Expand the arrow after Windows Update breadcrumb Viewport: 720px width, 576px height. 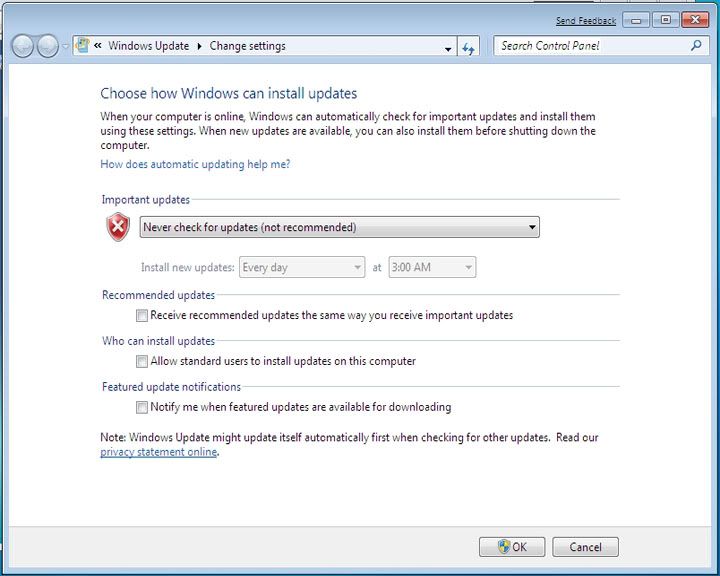tap(199, 46)
